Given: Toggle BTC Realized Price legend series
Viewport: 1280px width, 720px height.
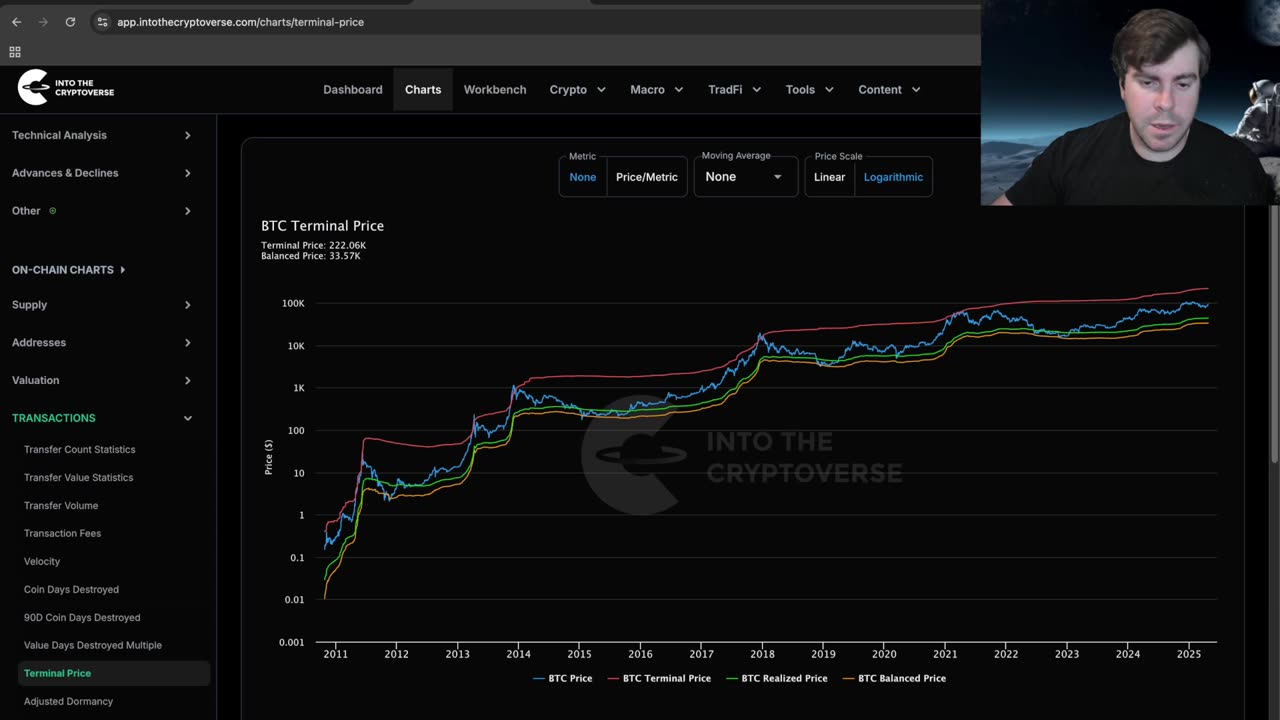Looking at the screenshot, I should 777,679.
